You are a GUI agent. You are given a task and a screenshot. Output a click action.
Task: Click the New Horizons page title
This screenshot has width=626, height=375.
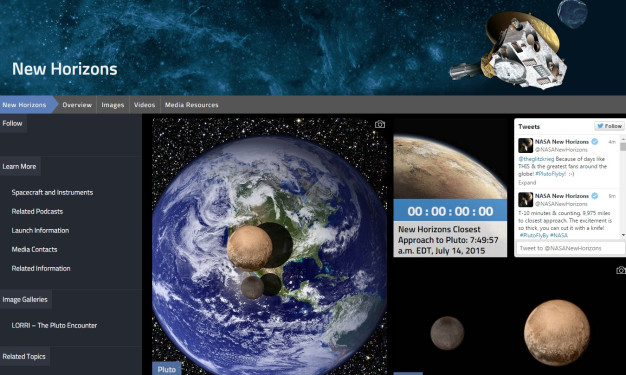(65, 69)
